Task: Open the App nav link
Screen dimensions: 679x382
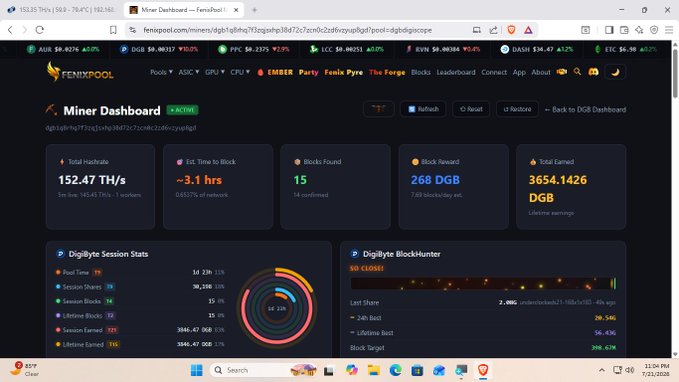Action: pos(519,72)
